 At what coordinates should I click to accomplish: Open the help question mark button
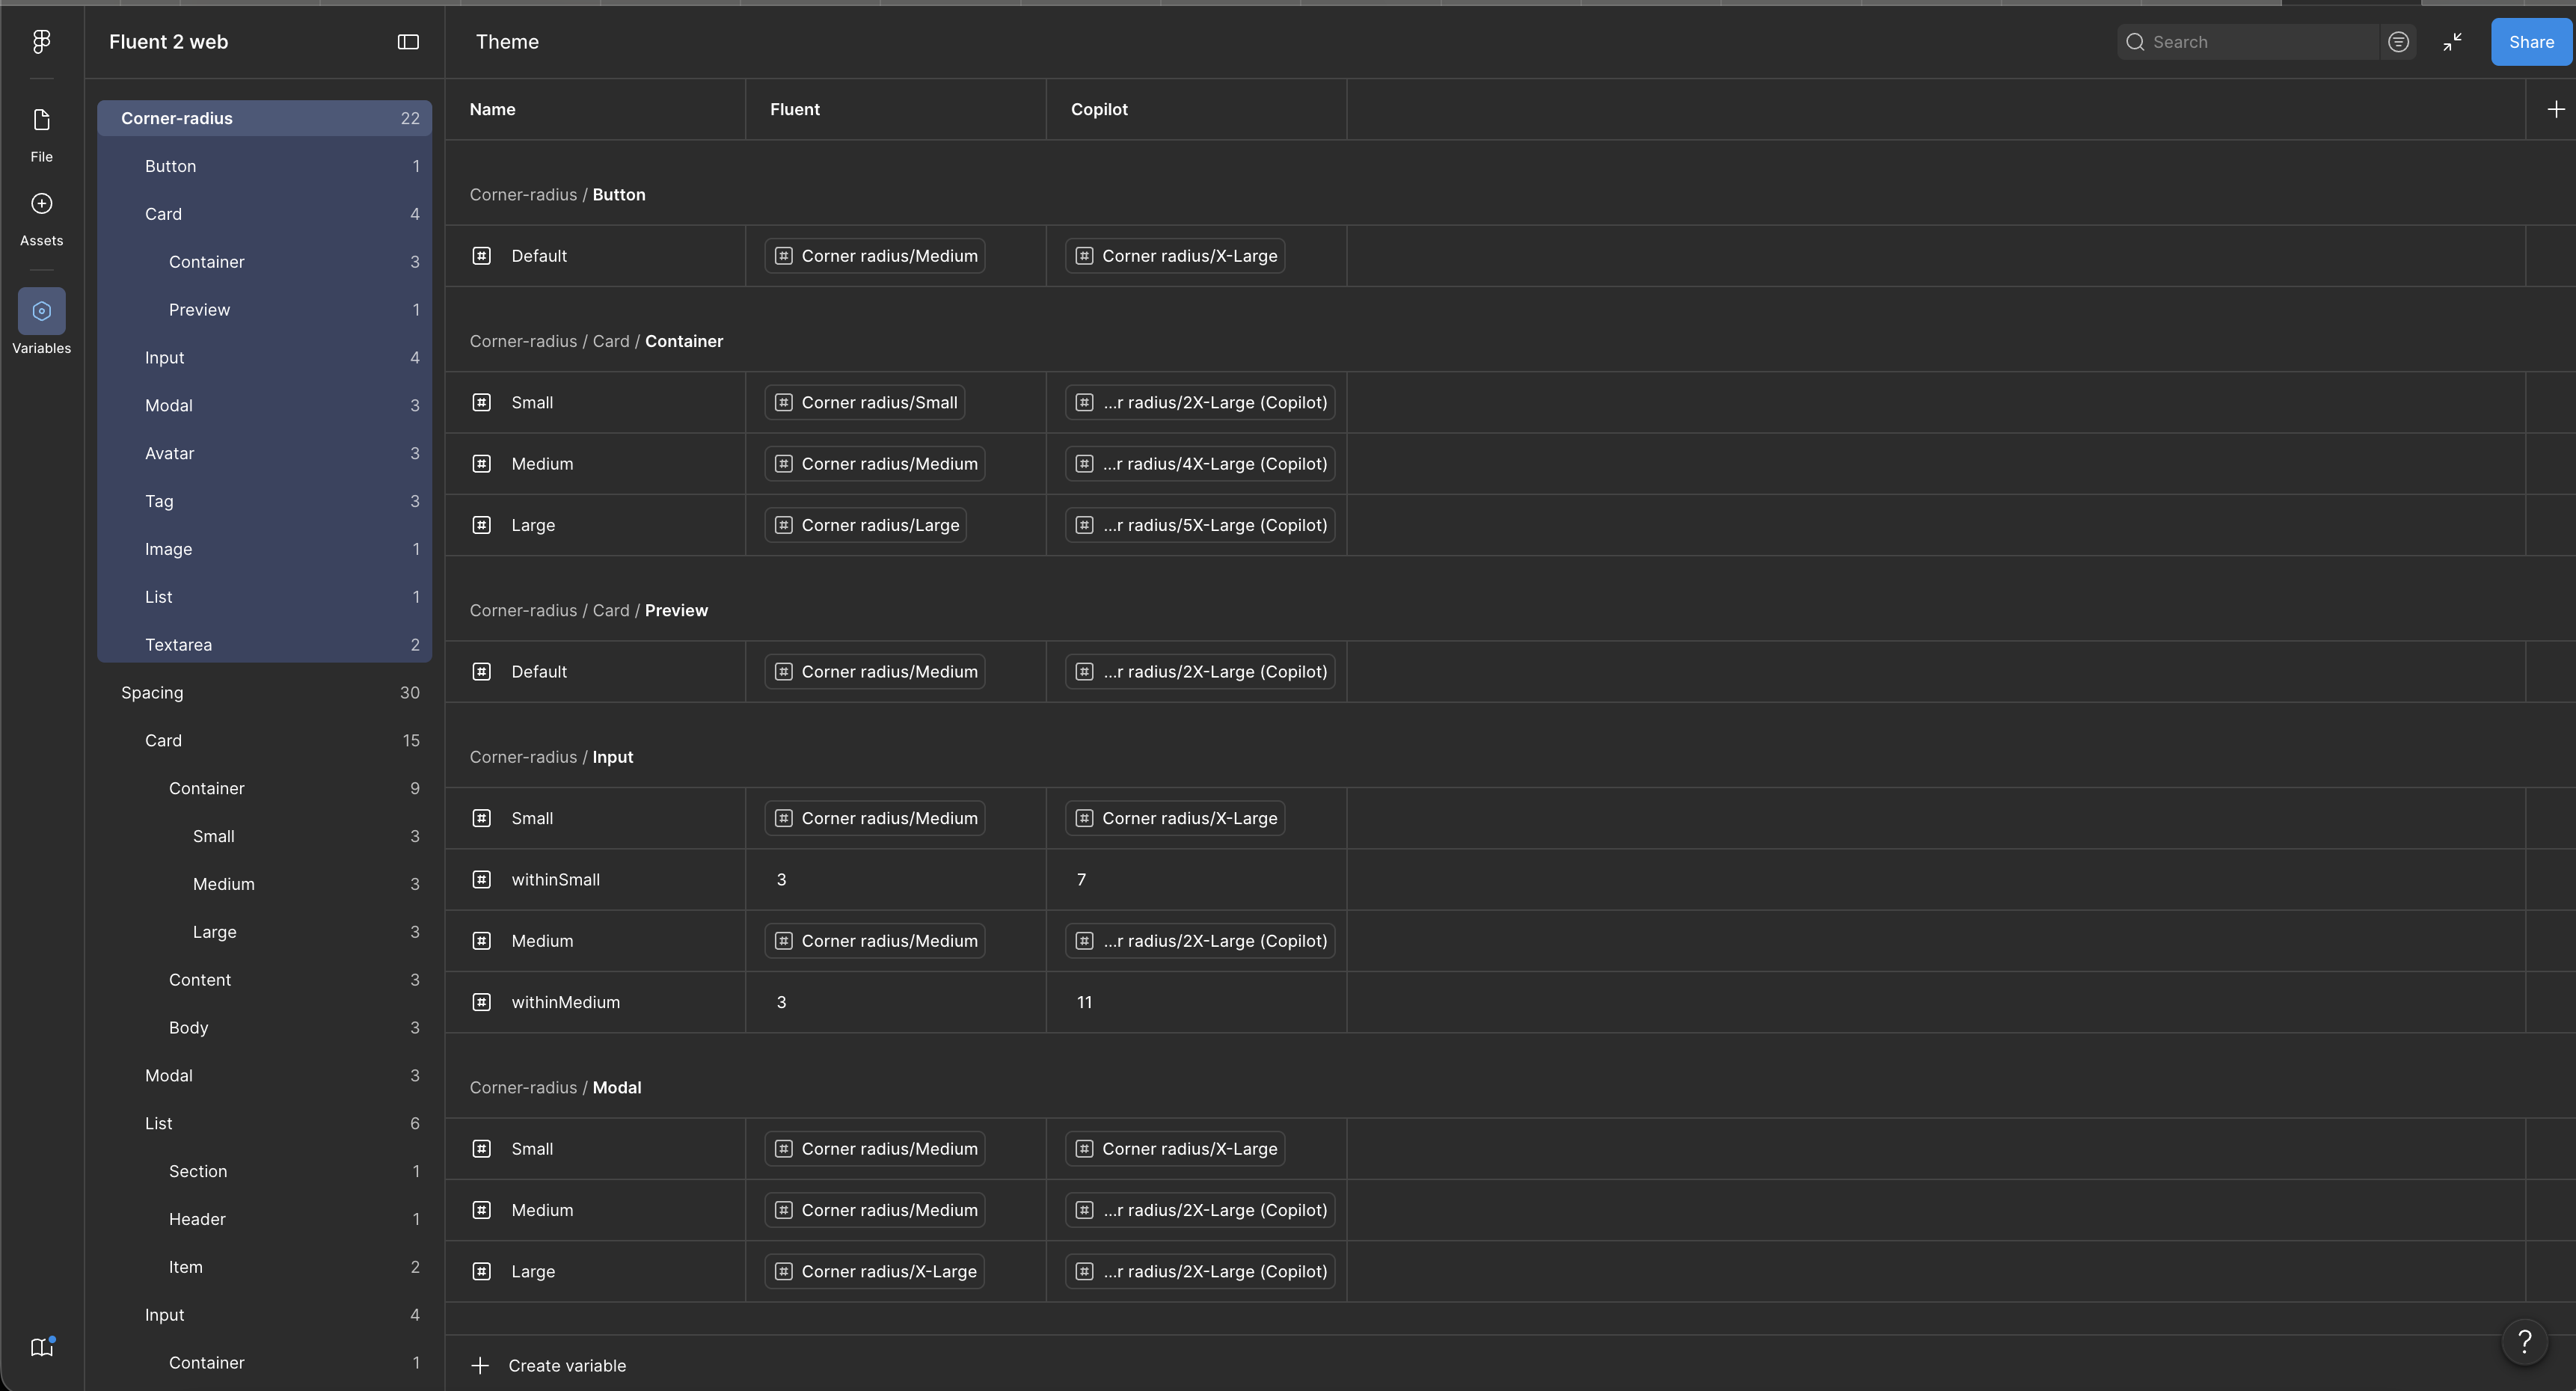2524,1341
